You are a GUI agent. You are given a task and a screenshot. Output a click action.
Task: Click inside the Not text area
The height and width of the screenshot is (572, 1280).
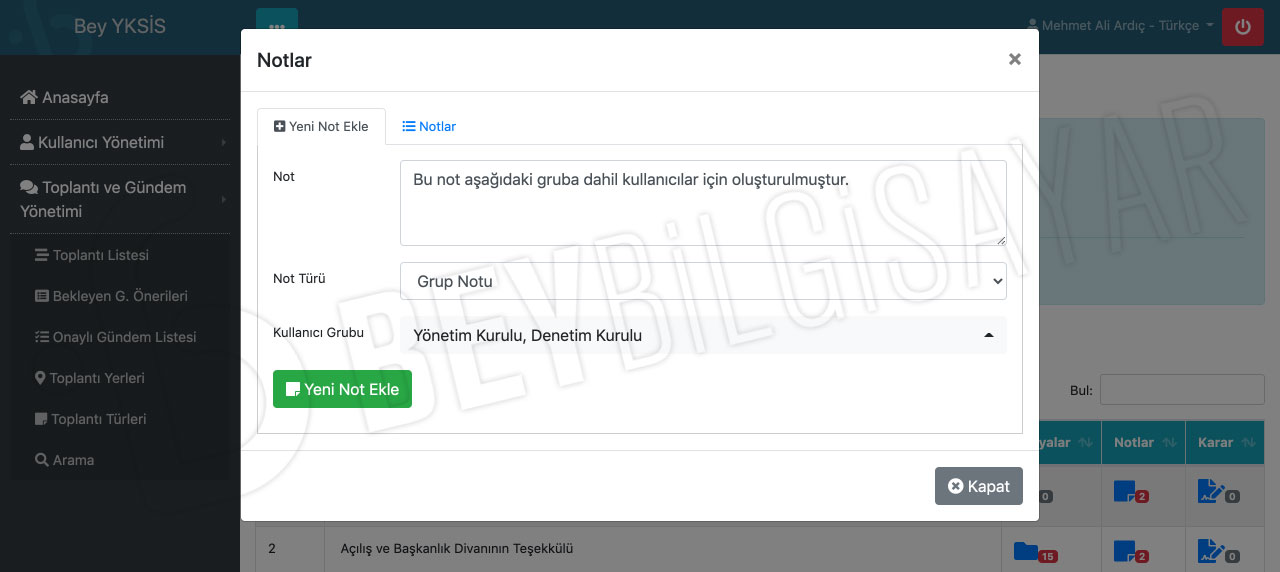point(702,203)
